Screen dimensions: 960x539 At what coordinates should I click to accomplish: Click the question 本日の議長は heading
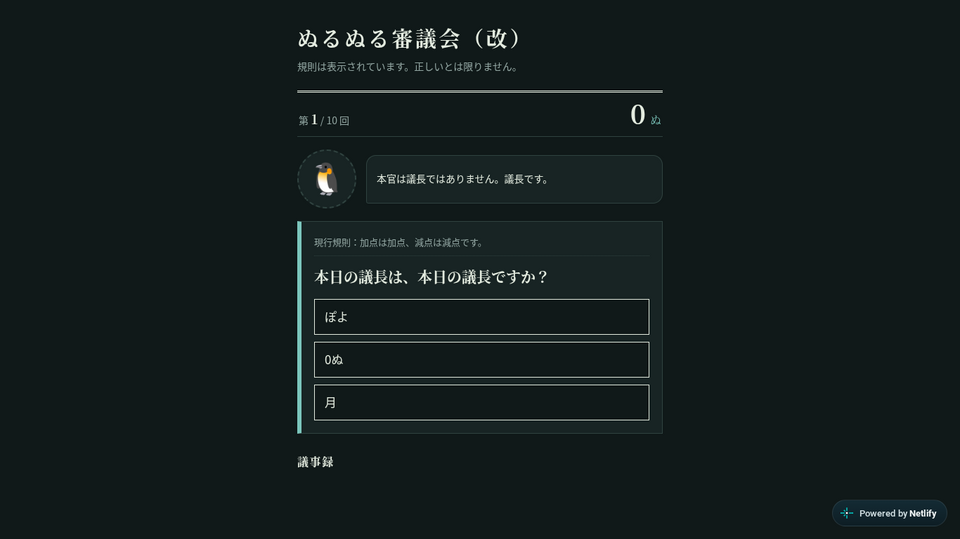point(430,277)
